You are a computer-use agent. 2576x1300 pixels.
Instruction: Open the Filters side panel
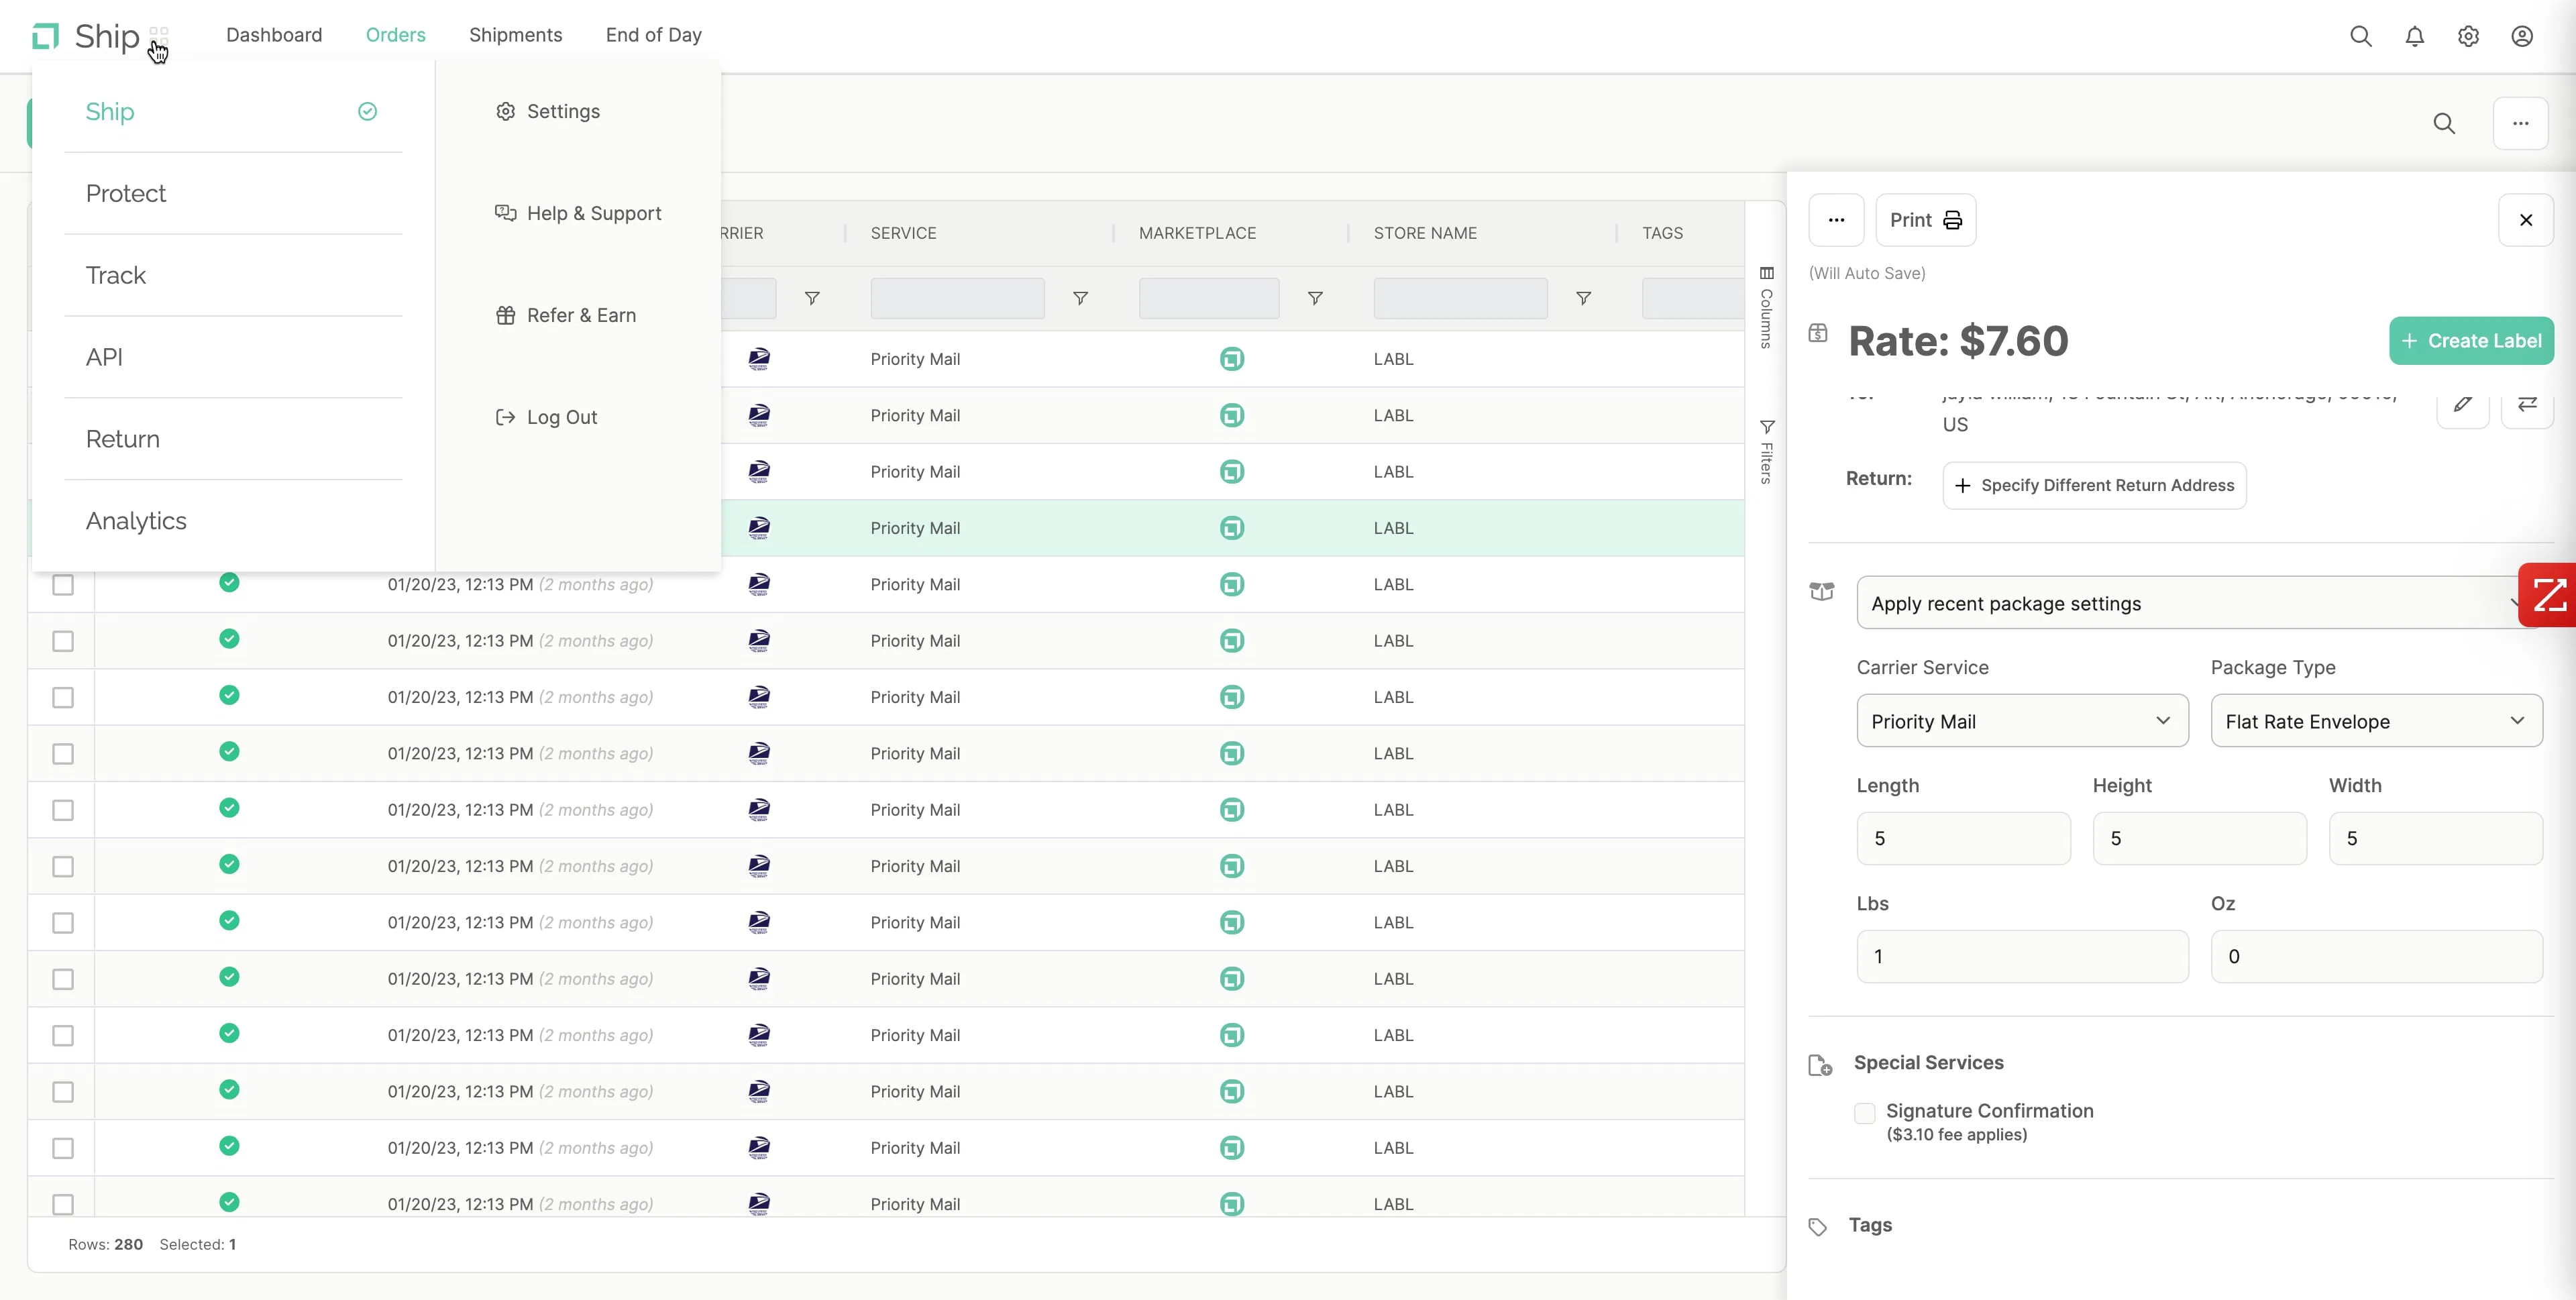coord(1766,452)
